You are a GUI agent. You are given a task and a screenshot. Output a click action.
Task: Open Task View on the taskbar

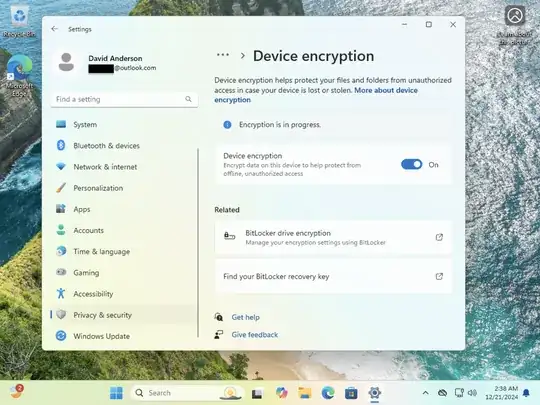tap(258, 393)
